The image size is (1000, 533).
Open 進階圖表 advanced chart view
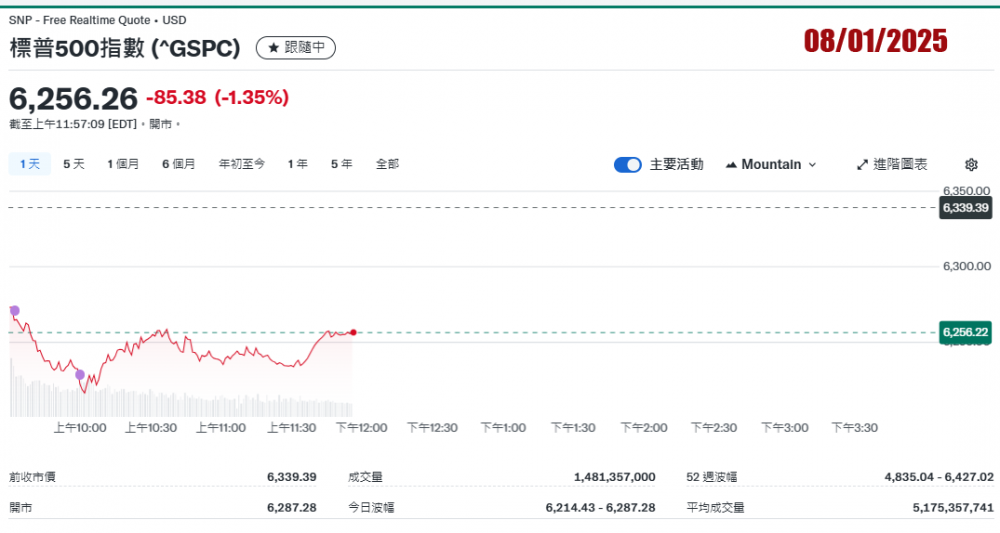[892, 165]
